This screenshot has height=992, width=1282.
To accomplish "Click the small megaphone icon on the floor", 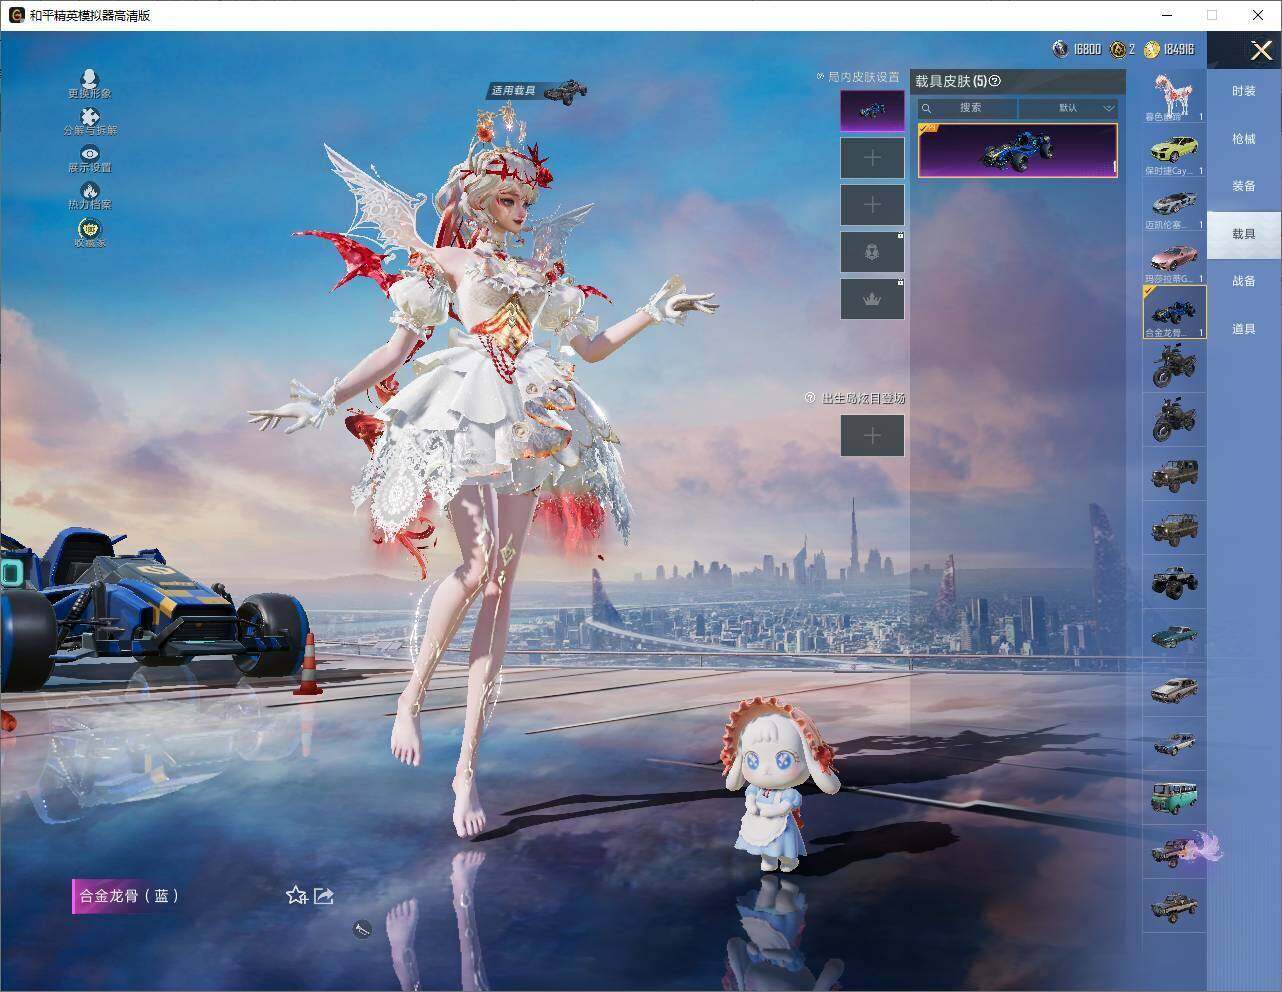I will pos(361,930).
